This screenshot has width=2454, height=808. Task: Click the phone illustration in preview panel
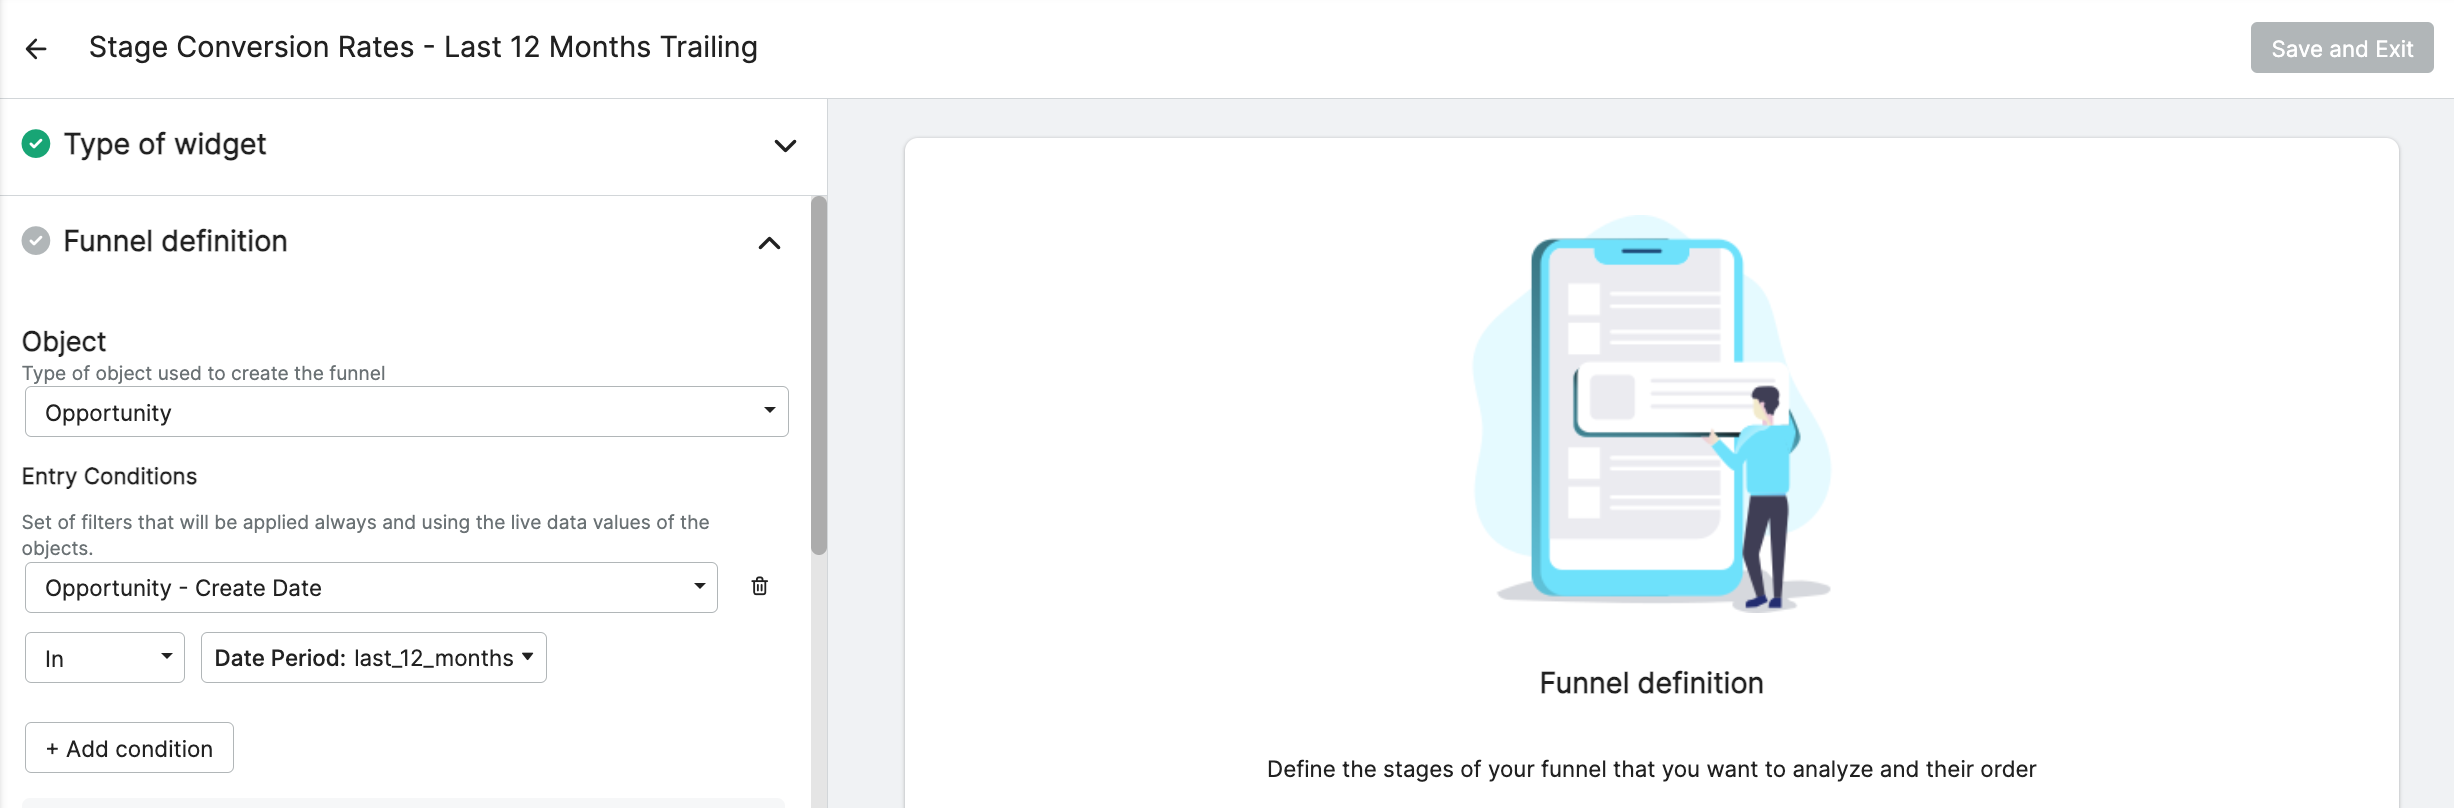(1651, 413)
